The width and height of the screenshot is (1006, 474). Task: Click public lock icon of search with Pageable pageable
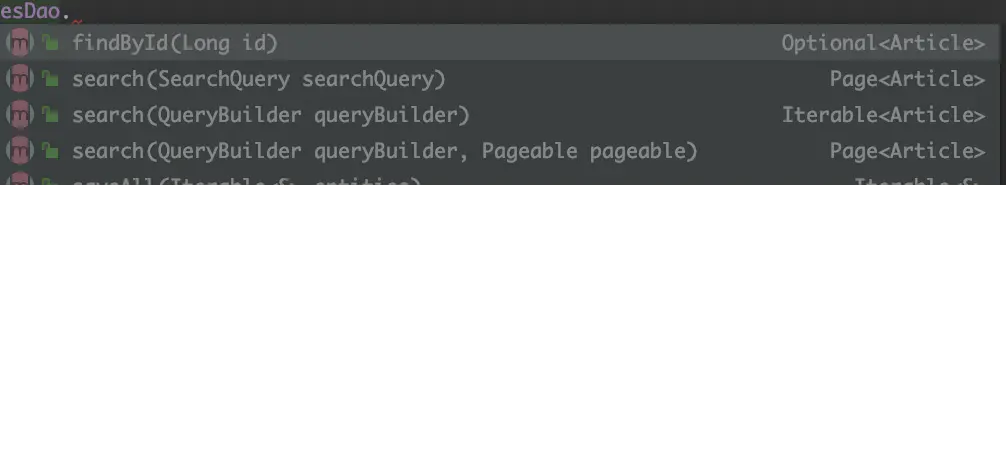(x=50, y=151)
